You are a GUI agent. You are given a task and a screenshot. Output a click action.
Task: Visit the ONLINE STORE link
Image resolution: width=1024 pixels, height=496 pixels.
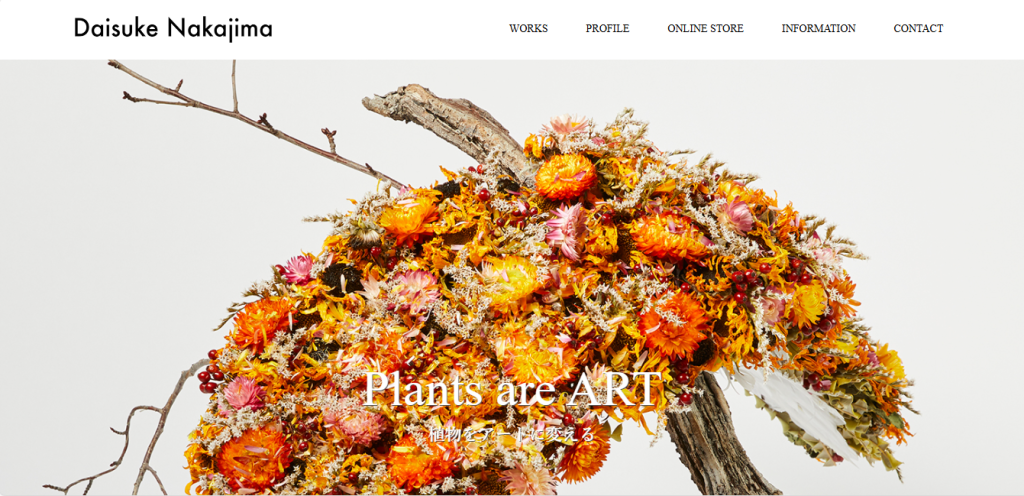click(x=705, y=29)
